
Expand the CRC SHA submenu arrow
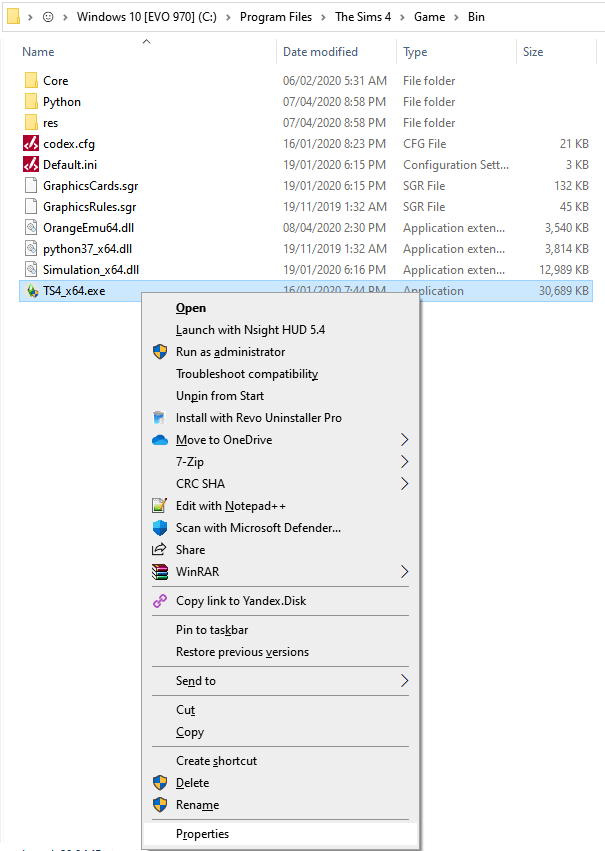click(404, 484)
